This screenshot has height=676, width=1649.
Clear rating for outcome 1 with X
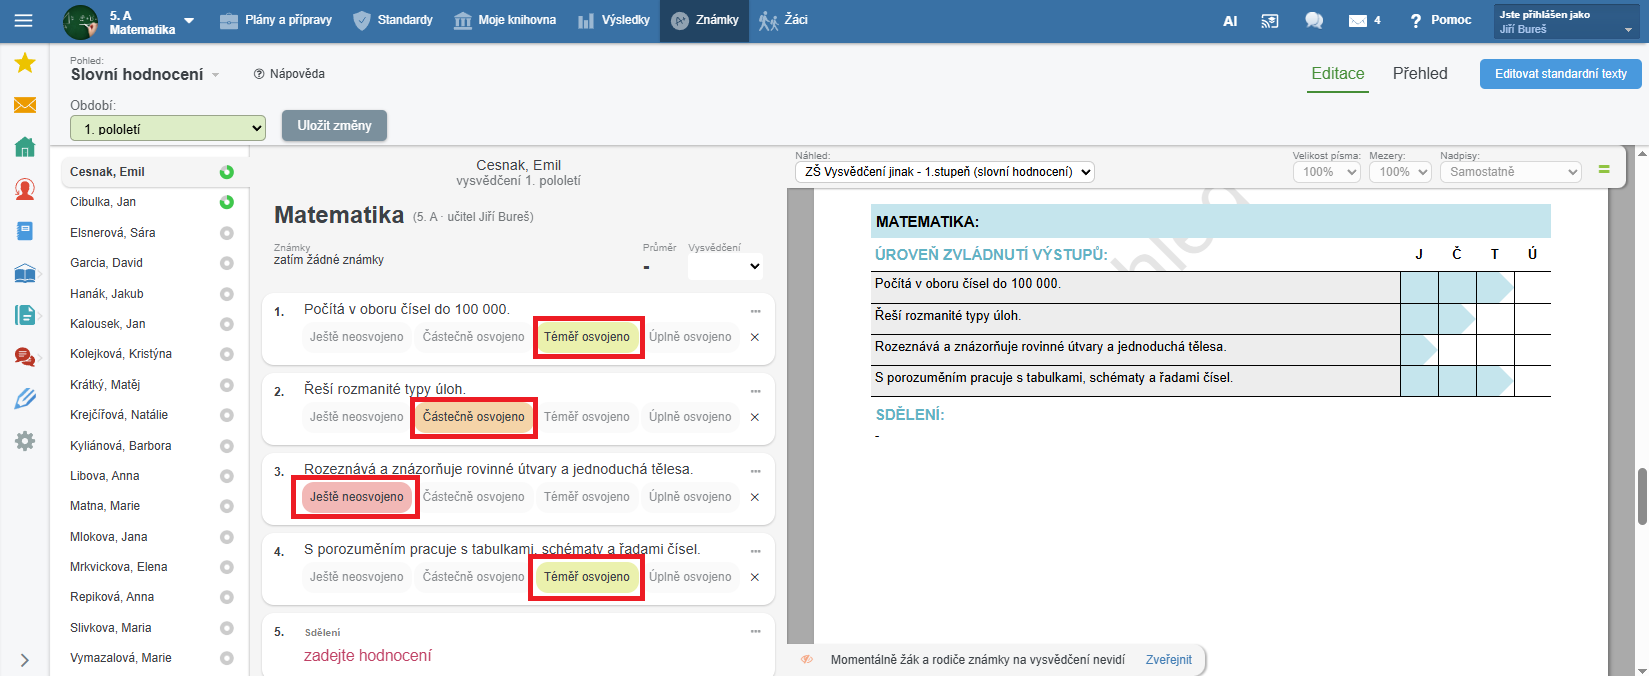point(755,337)
